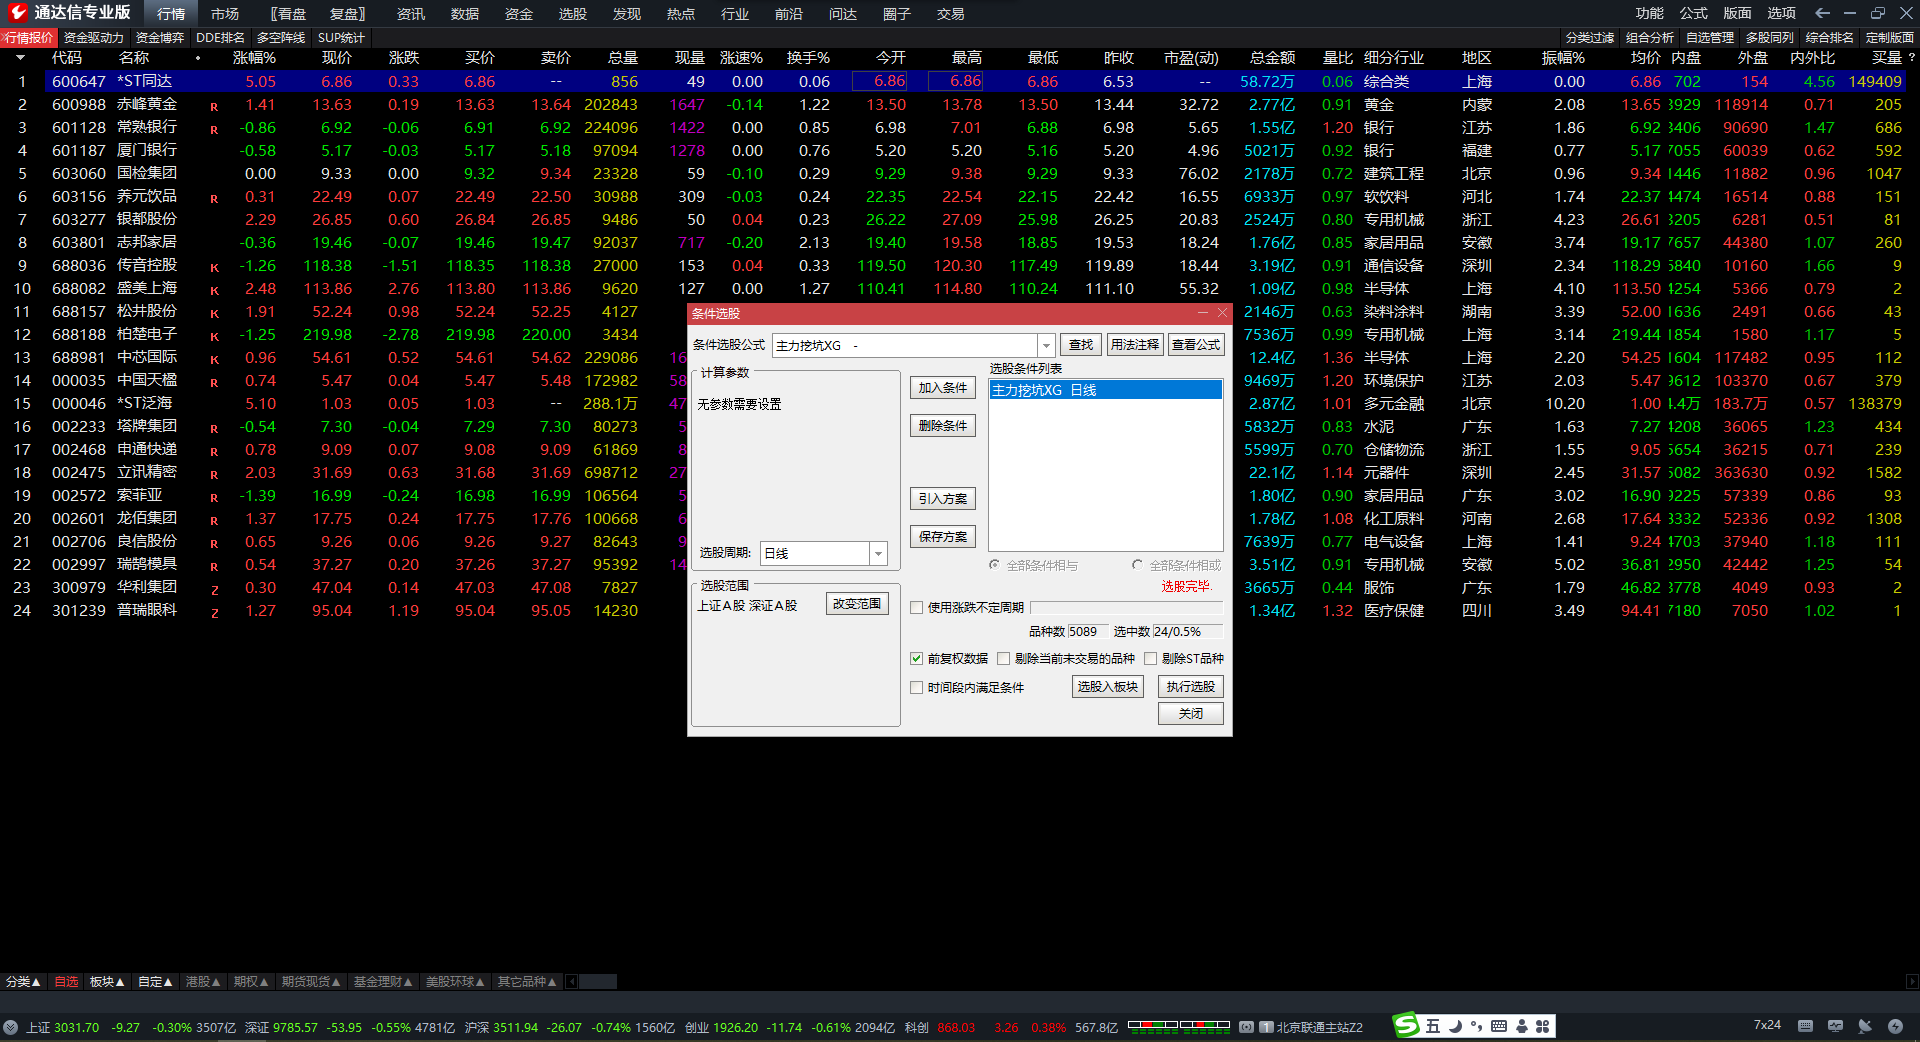This screenshot has height=1042, width=1920.
Task: Open the column sort arrow left of 代码
Action: pyautogui.click(x=19, y=58)
